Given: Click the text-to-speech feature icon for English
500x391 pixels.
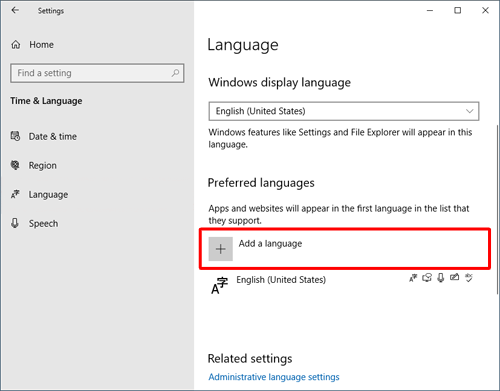Looking at the screenshot, I should (x=427, y=278).
